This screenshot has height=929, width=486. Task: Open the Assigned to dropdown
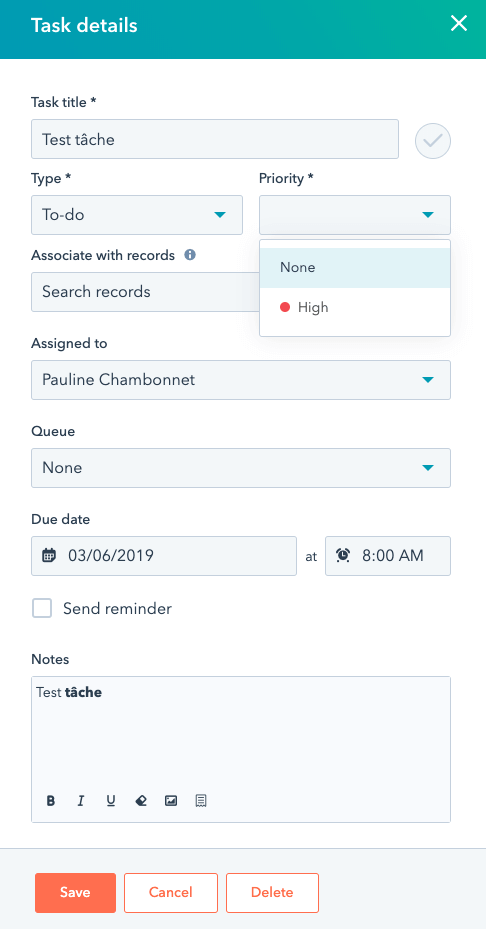click(241, 380)
